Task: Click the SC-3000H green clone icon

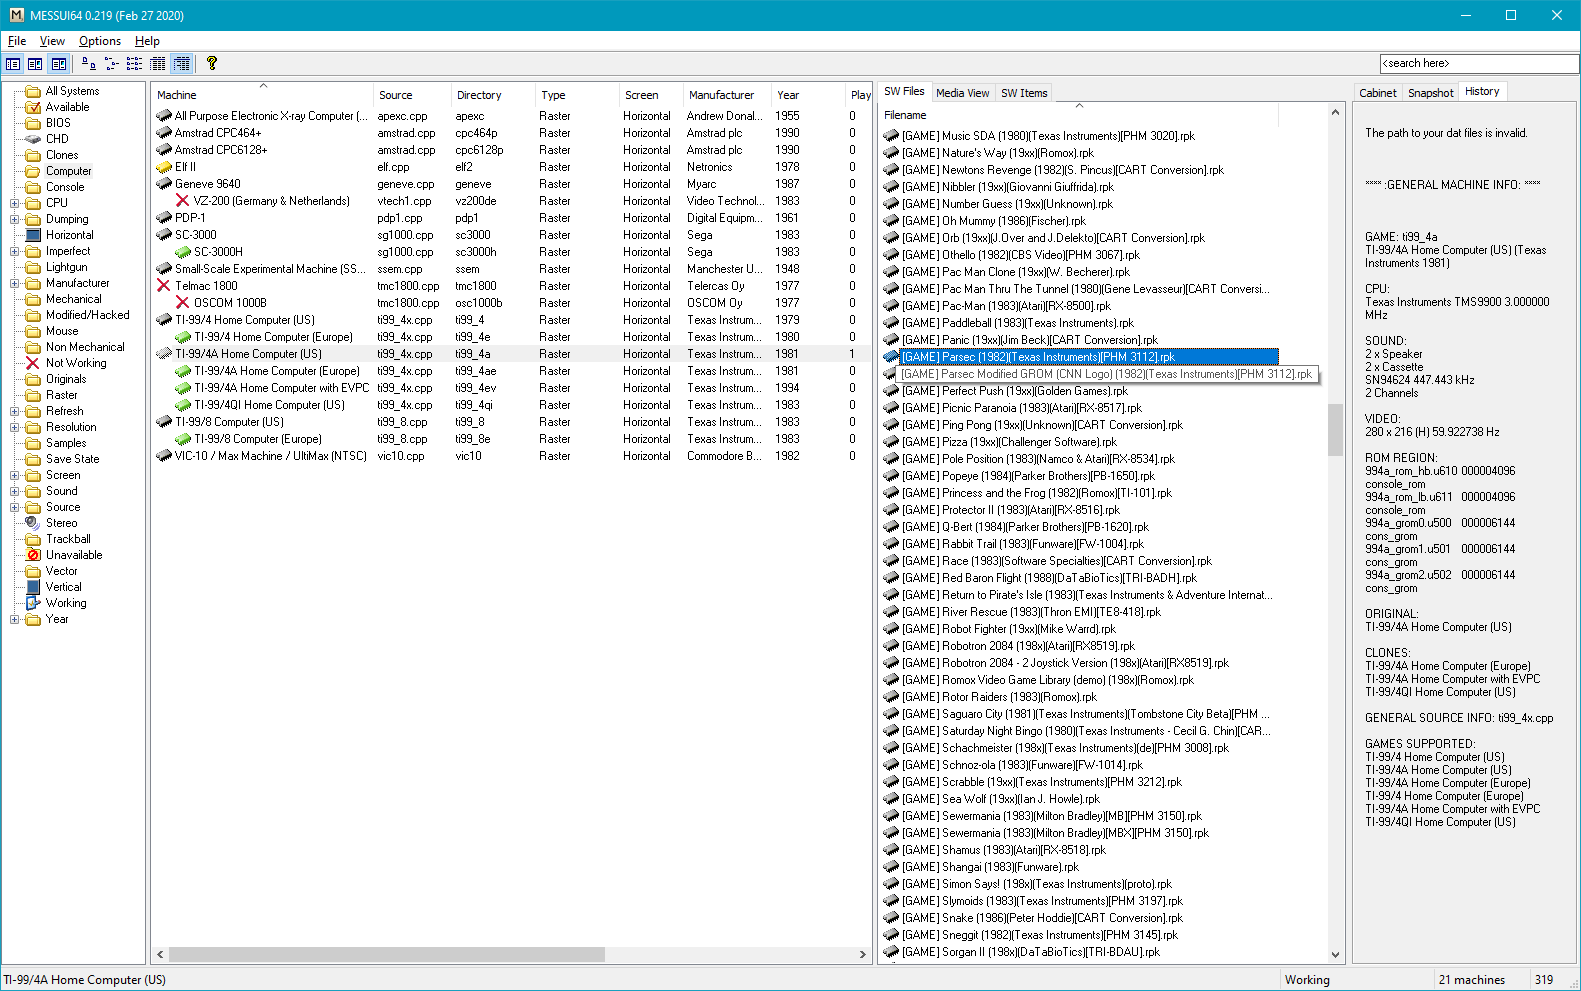Action: coord(183,252)
